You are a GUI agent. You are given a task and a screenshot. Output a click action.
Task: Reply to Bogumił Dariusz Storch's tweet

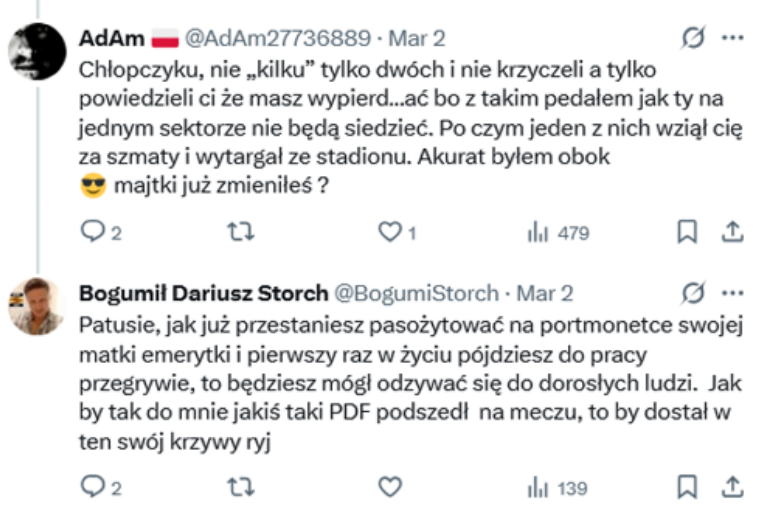pyautogui.click(x=92, y=487)
